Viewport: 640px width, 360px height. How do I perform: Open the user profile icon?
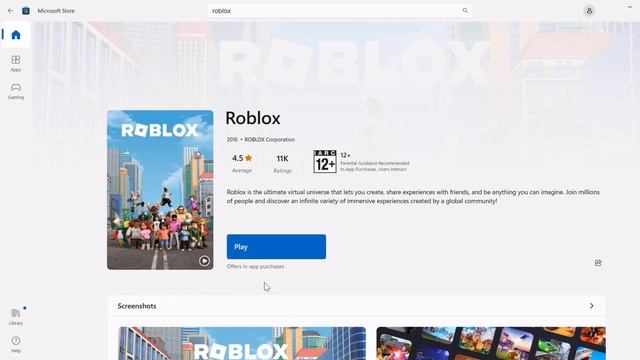click(589, 11)
